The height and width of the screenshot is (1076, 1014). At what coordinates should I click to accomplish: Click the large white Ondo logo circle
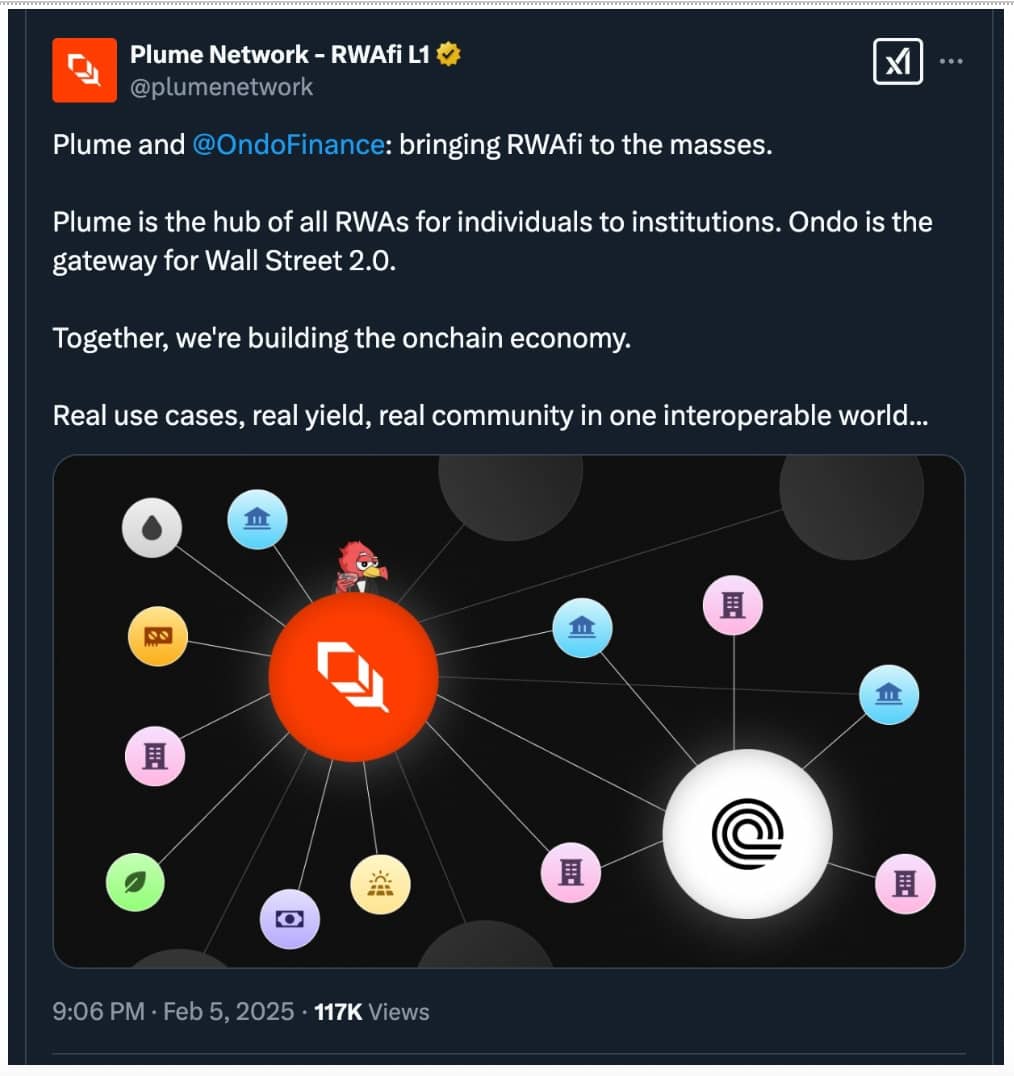tap(747, 833)
